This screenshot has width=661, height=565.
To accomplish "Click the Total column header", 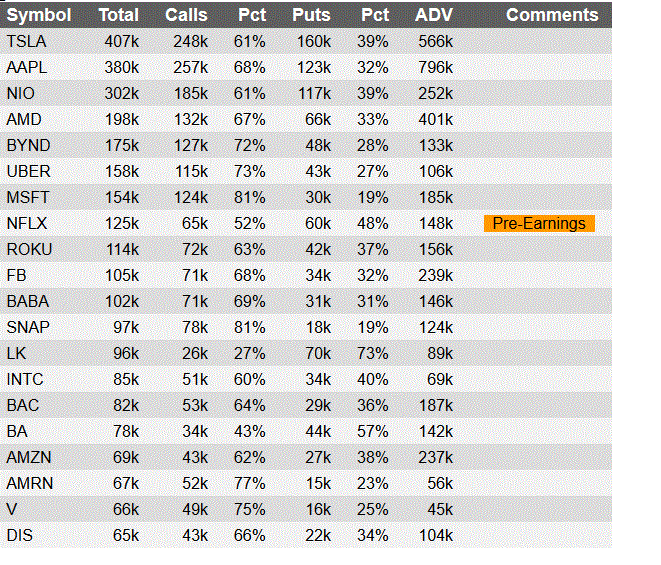I will tap(118, 15).
